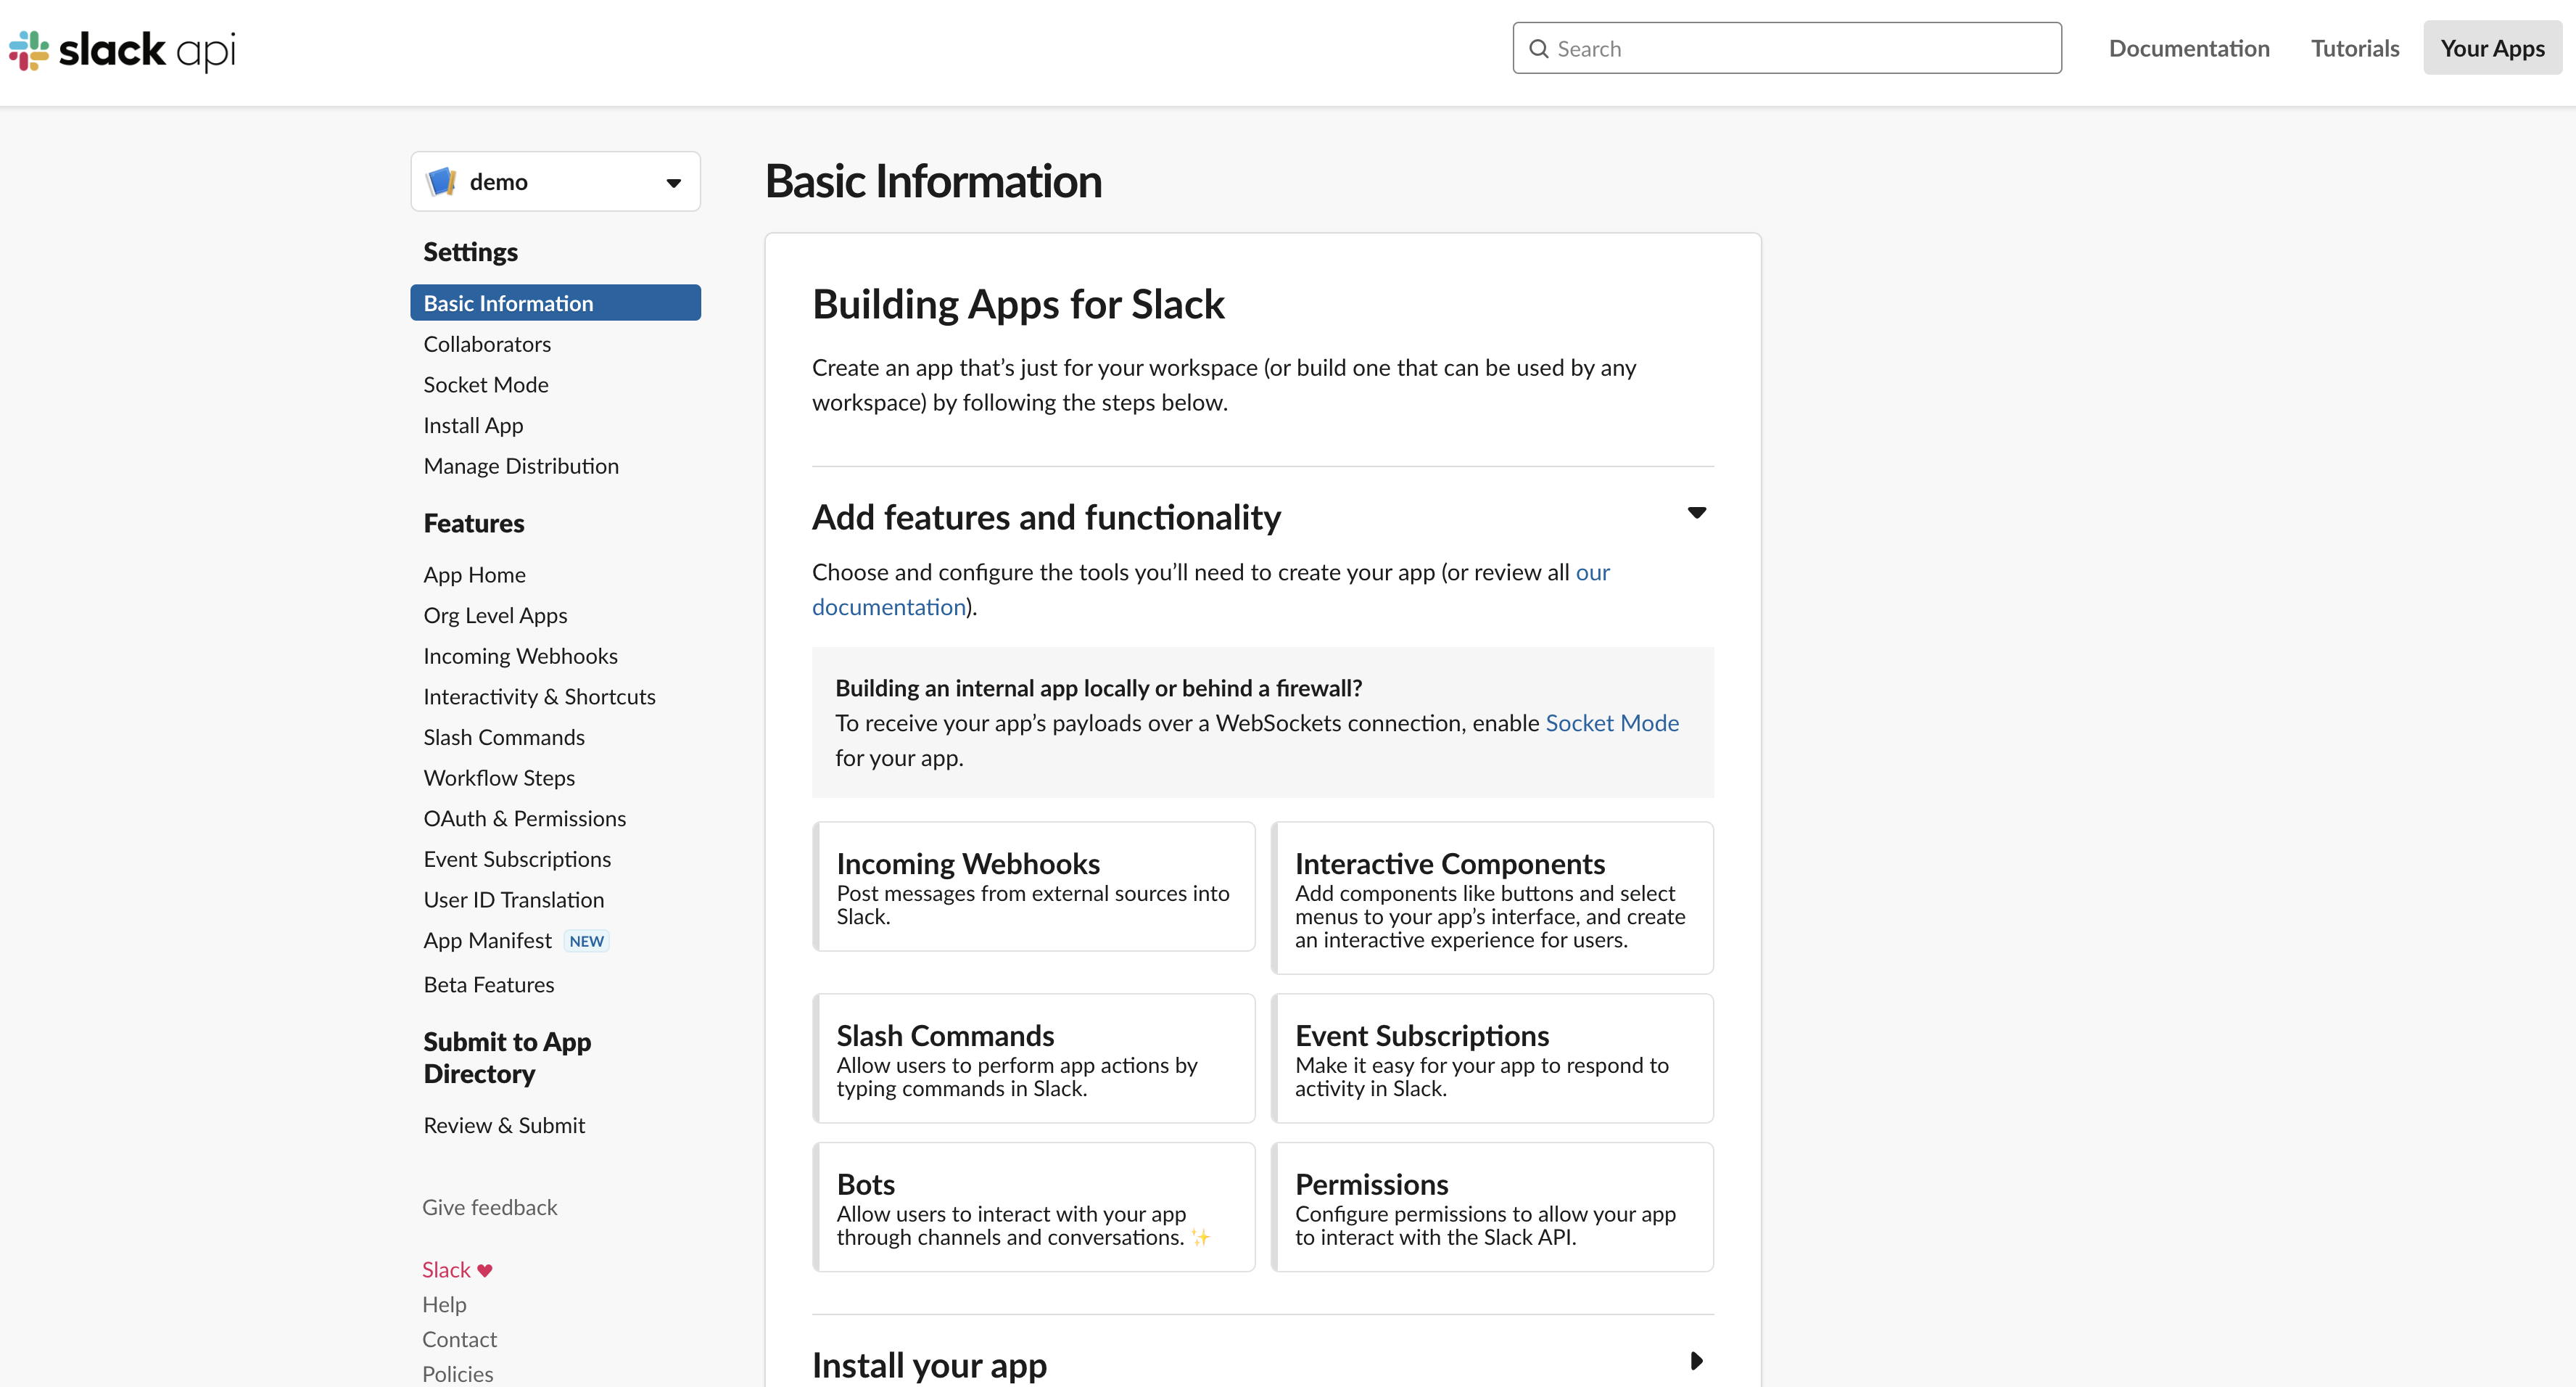Viewport: 2576px width, 1387px height.
Task: Collapse Add features and functionality section
Action: tap(1696, 513)
